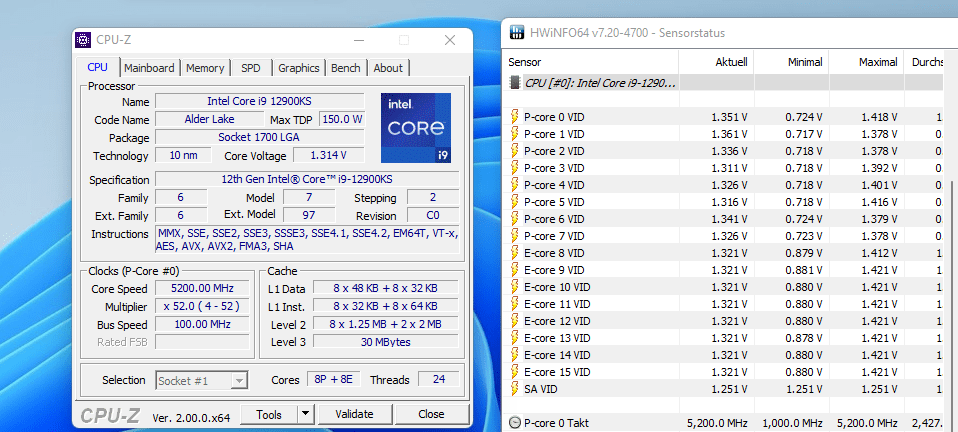The width and height of the screenshot is (958, 432).
Task: Click the lightning icon for P-core 2 VID
Action: (x=514, y=151)
